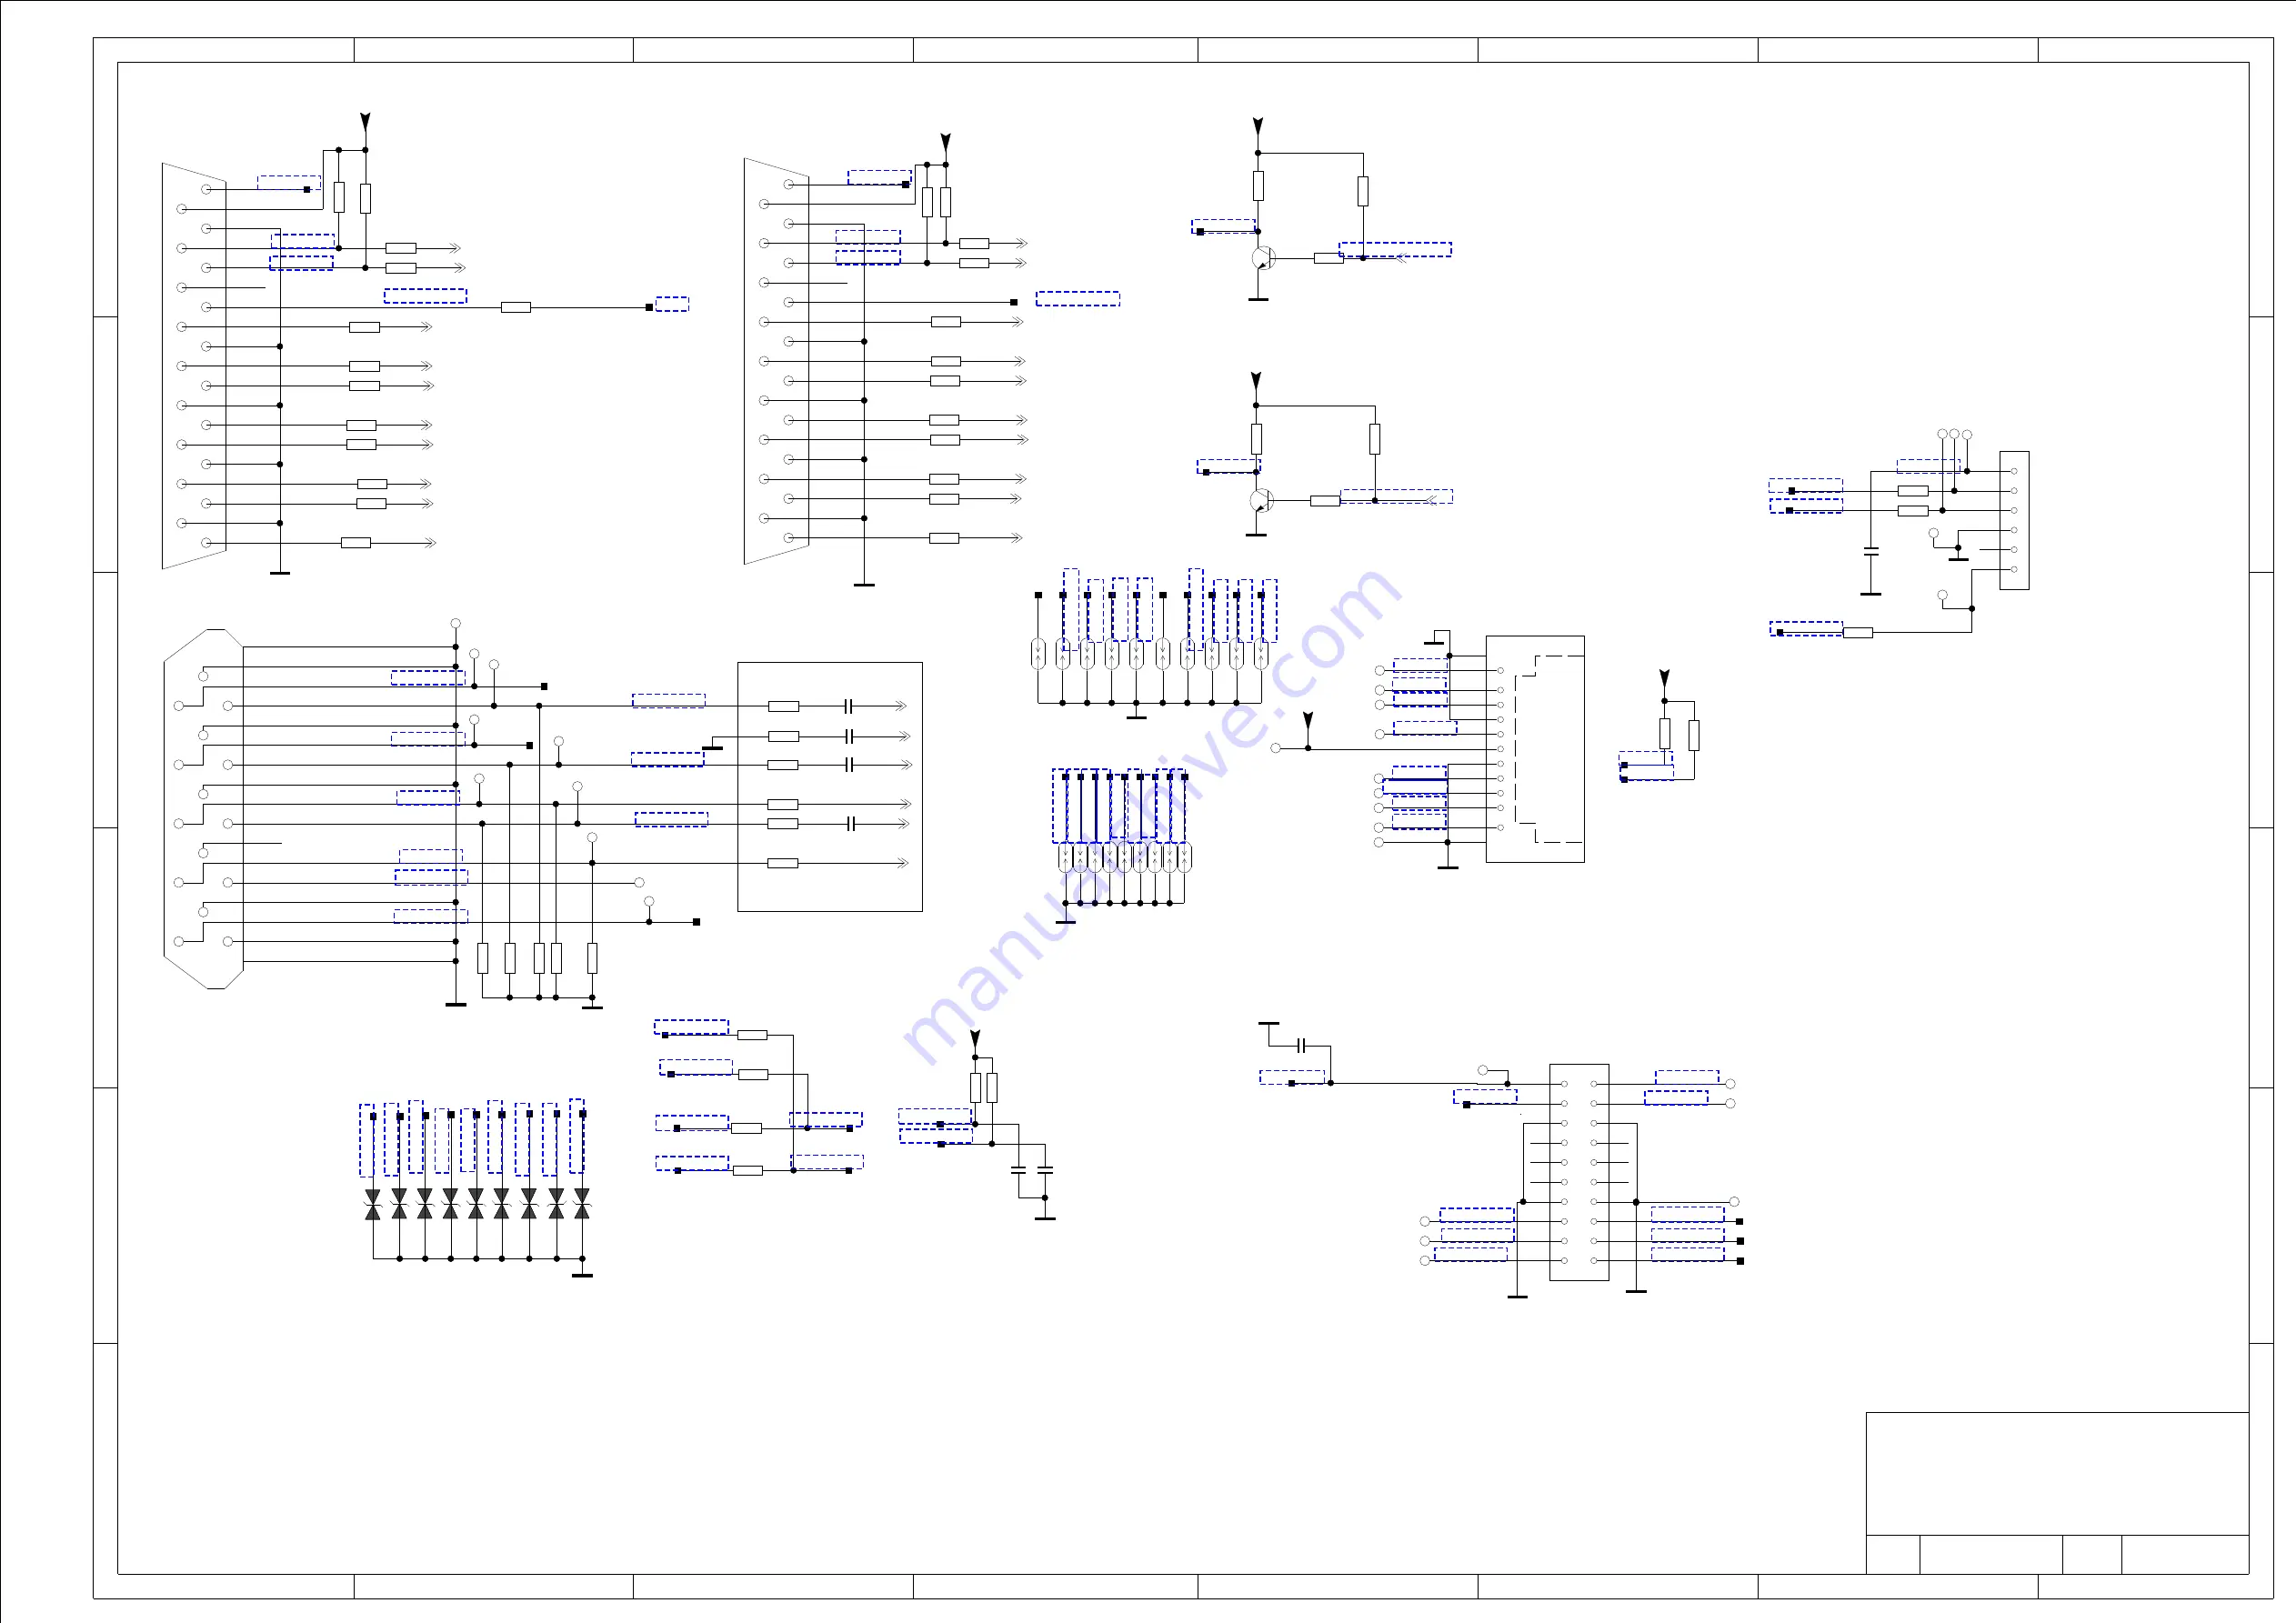The image size is (2296, 1623).
Task: Select the power arrow above the top-left connector
Action: coord(365,123)
